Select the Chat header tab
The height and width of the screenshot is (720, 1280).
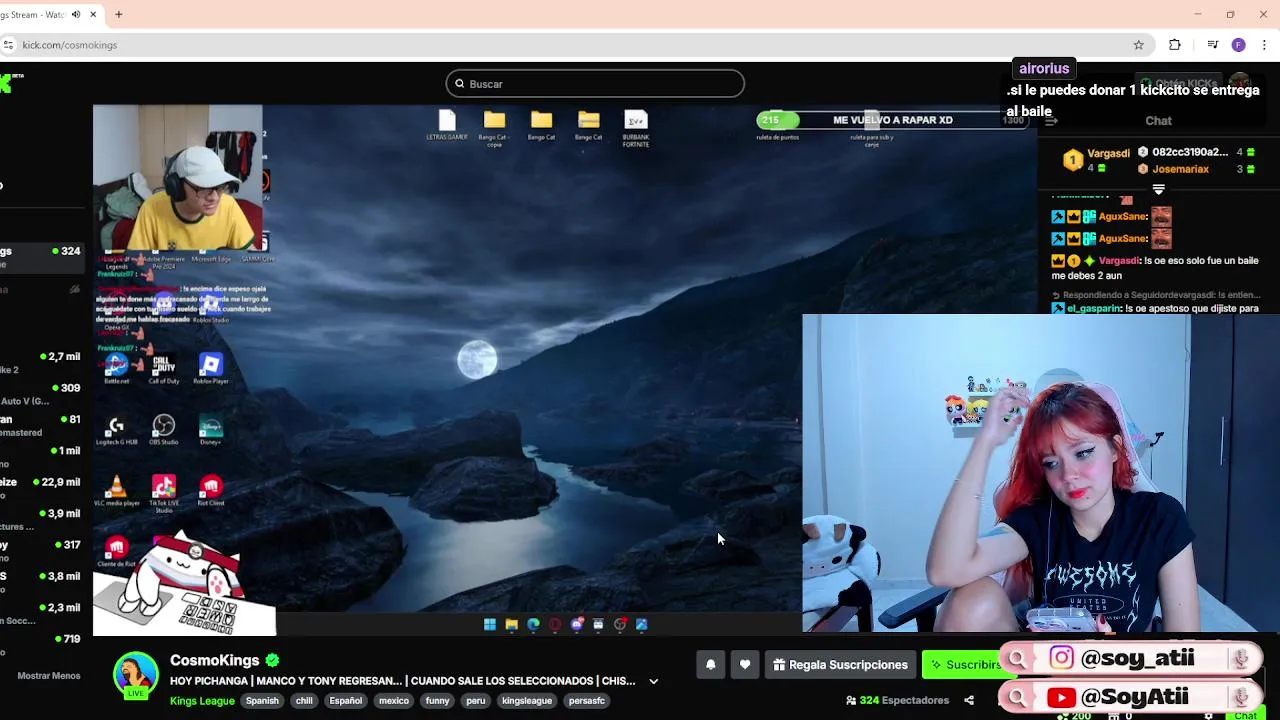click(1158, 121)
